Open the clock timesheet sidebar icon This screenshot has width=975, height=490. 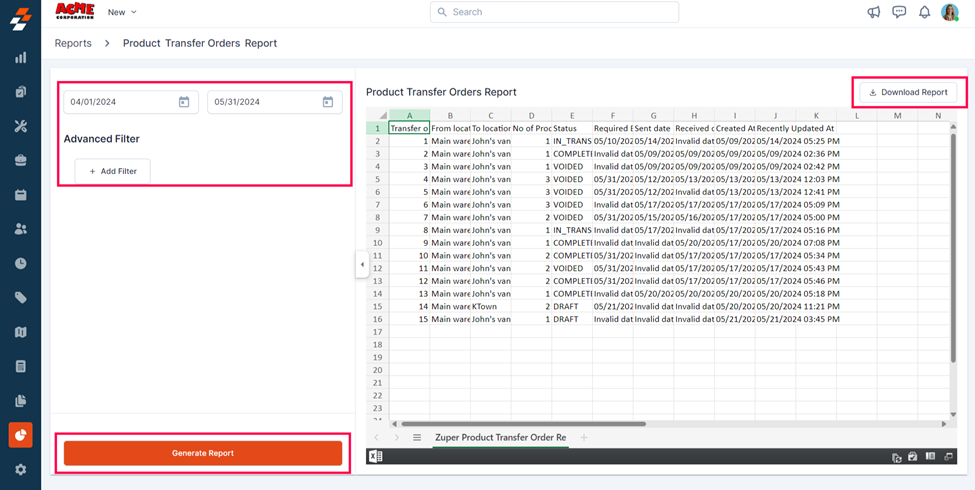tap(20, 264)
